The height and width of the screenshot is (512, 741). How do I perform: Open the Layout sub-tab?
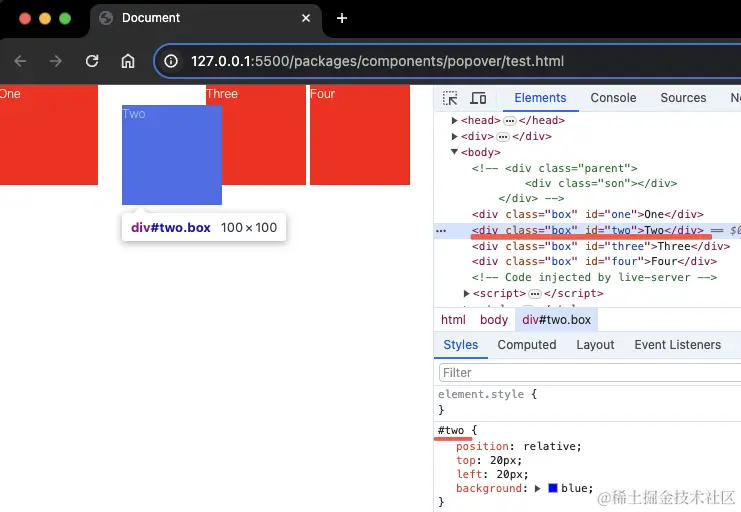coord(595,345)
